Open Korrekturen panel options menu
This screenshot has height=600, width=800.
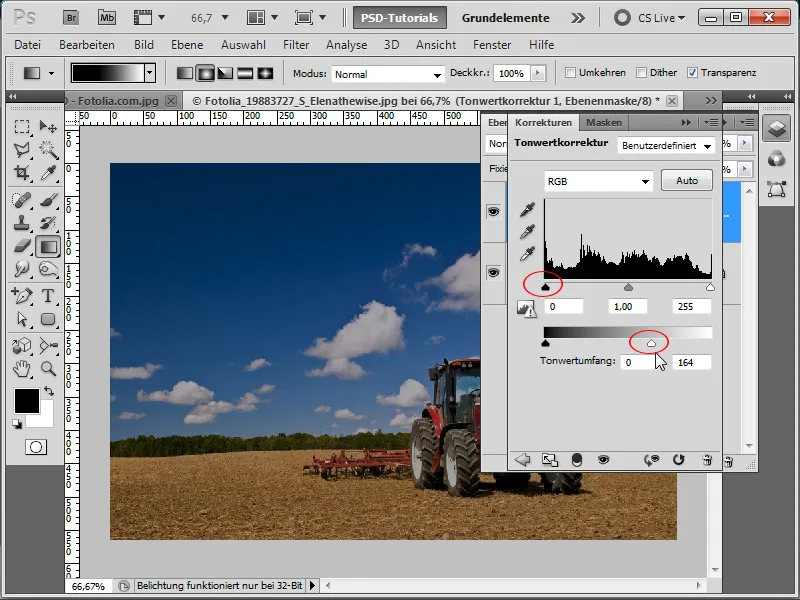711,122
